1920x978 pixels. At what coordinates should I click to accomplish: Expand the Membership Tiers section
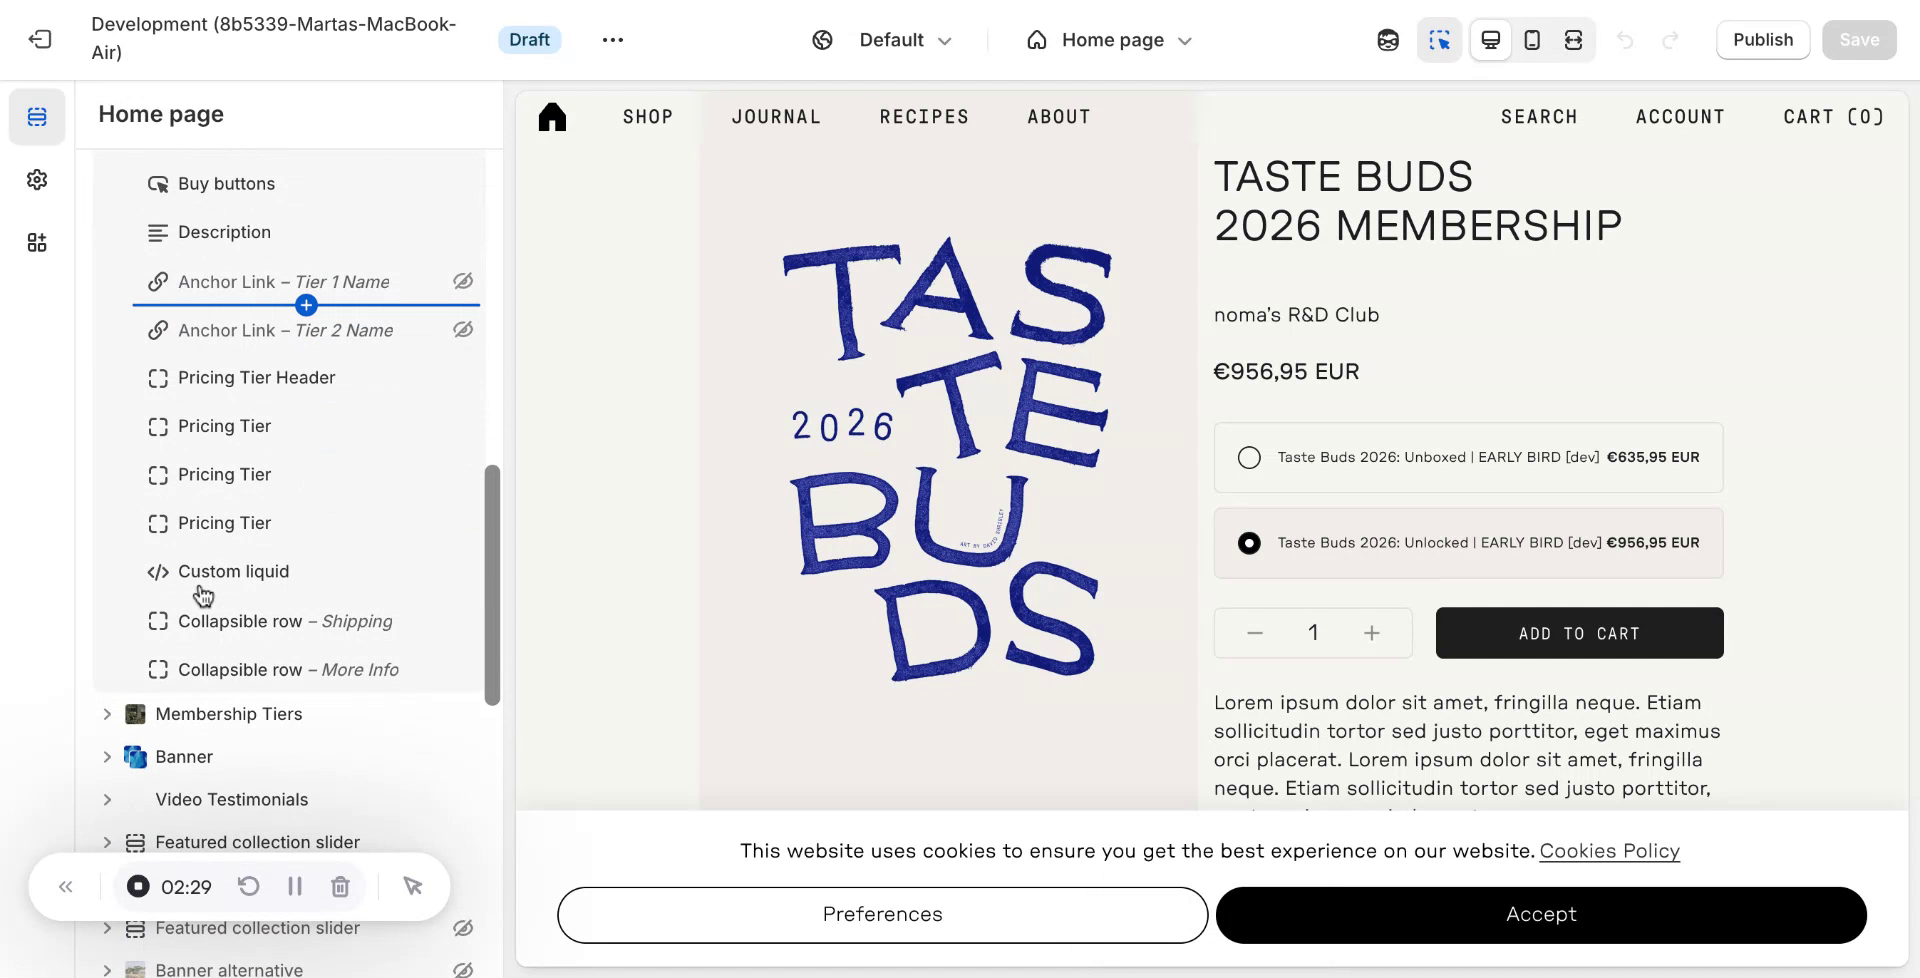coord(107,714)
